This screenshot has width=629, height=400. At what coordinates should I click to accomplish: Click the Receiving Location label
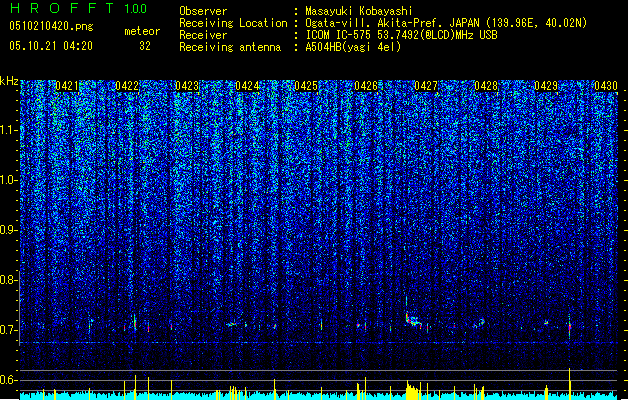233,23
